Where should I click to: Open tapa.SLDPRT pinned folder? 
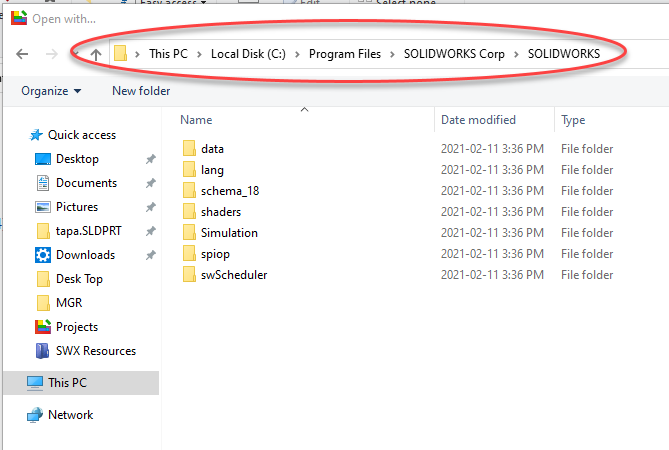tap(79, 231)
